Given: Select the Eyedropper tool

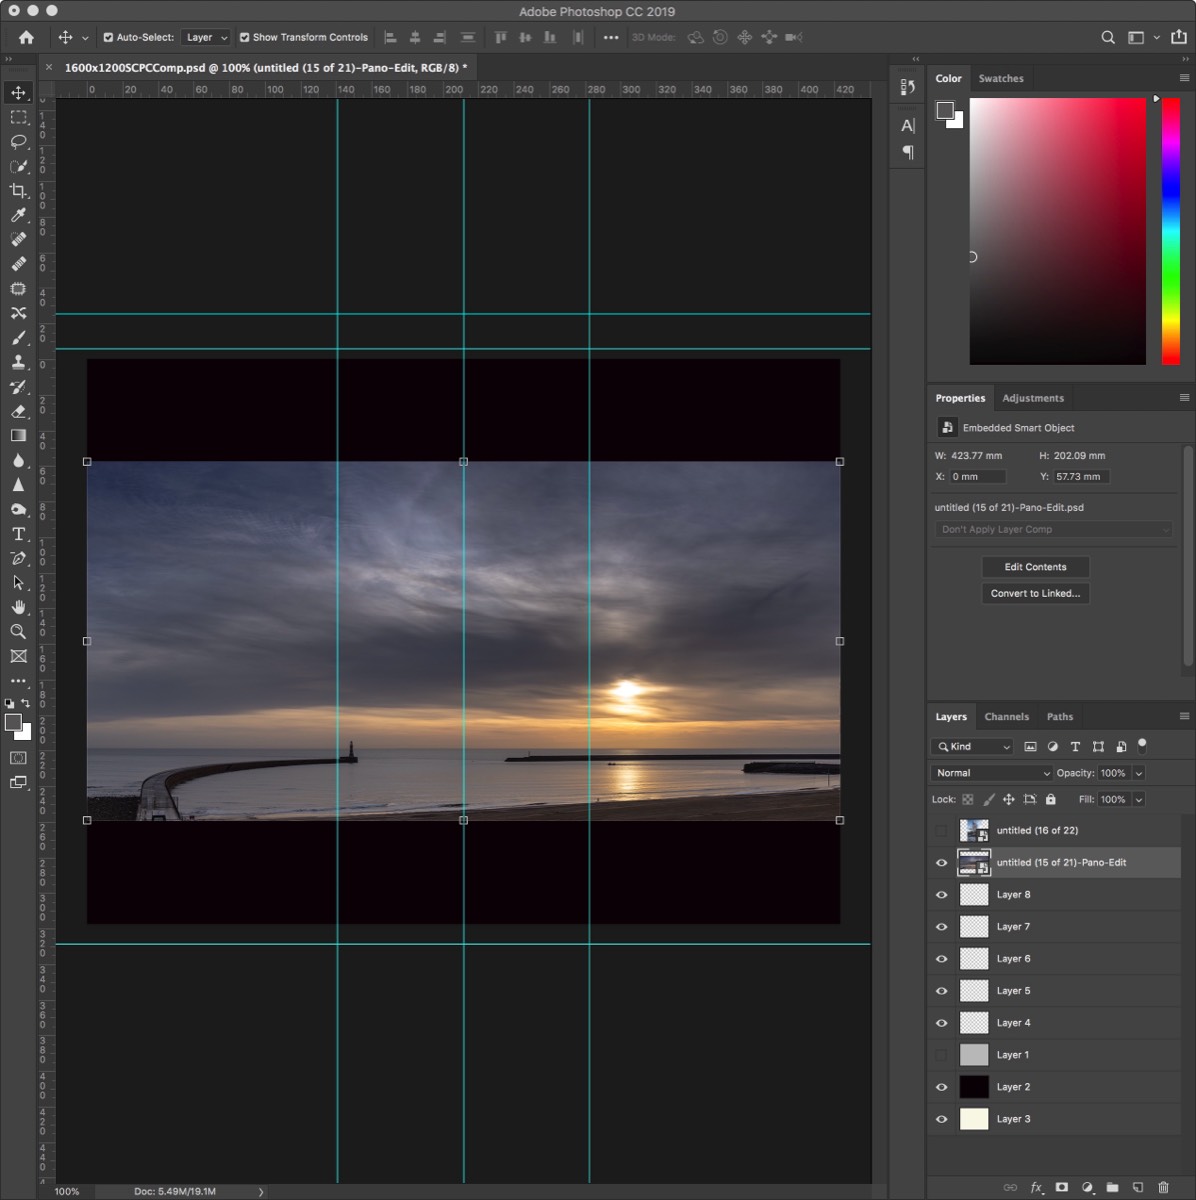Looking at the screenshot, I should click(18, 215).
